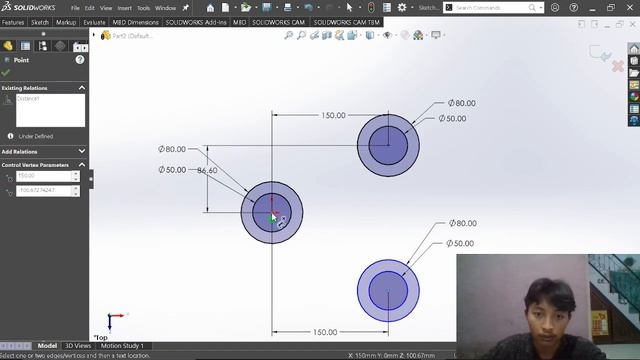Viewport: 640px width, 360px height.
Task: Open Point PropertyManager help icon
Action: tap(80, 60)
